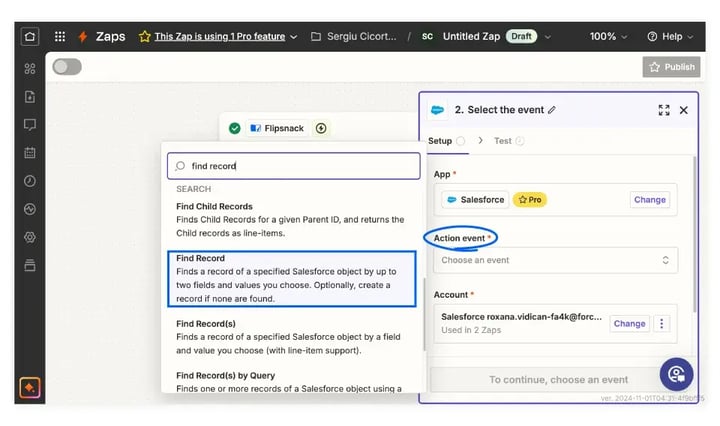The width and height of the screenshot is (720, 426).
Task: Expand the step panel to fullscreen
Action: (x=664, y=110)
